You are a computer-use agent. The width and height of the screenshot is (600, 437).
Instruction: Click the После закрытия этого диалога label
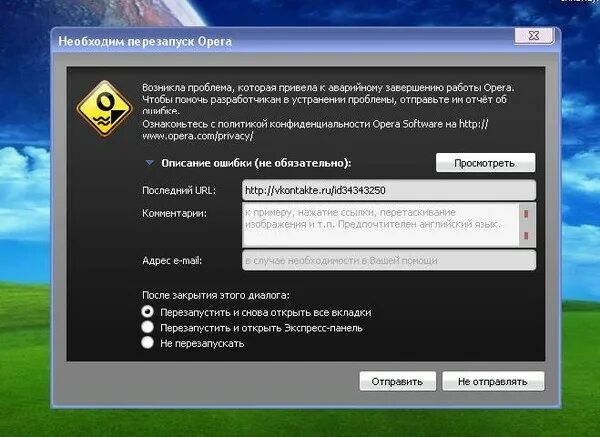tap(216, 295)
